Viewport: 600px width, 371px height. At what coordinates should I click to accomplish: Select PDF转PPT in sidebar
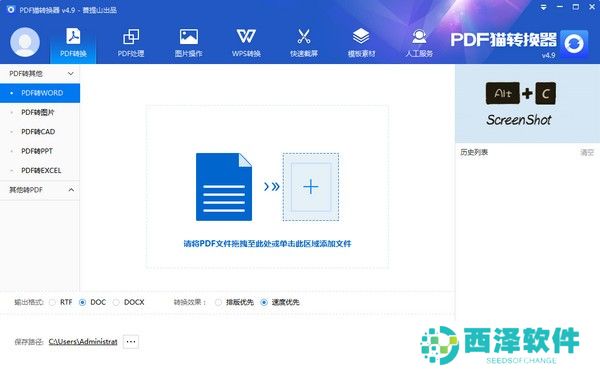pos(40,151)
